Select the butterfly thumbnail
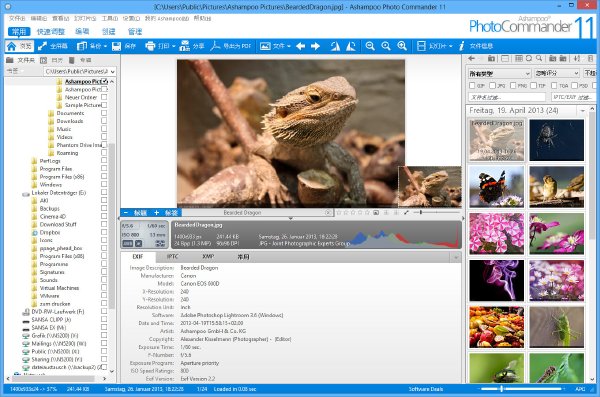The width and height of the screenshot is (600, 397). pyautogui.click(x=496, y=187)
